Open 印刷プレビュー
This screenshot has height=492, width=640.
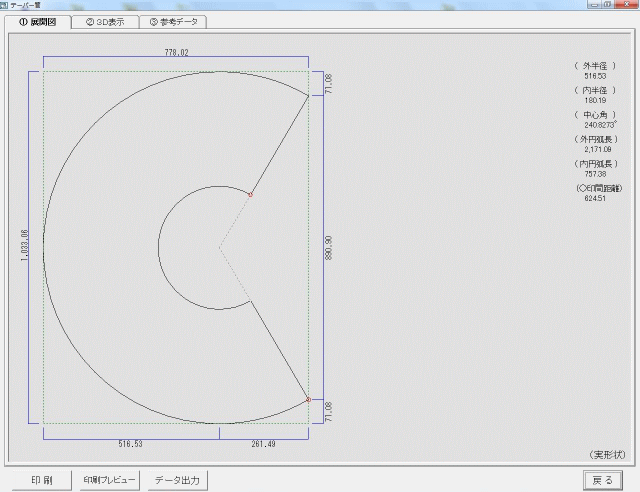[x=109, y=480]
